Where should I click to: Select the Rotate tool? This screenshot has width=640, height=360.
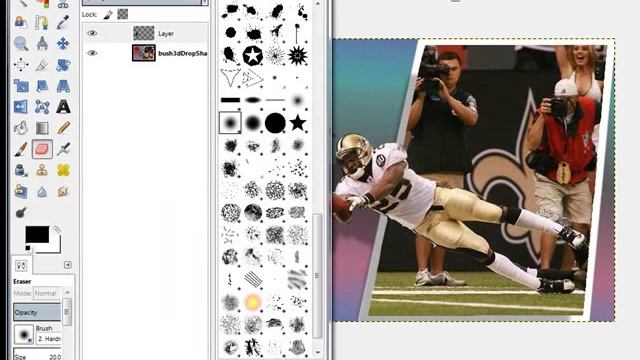[x=63, y=64]
